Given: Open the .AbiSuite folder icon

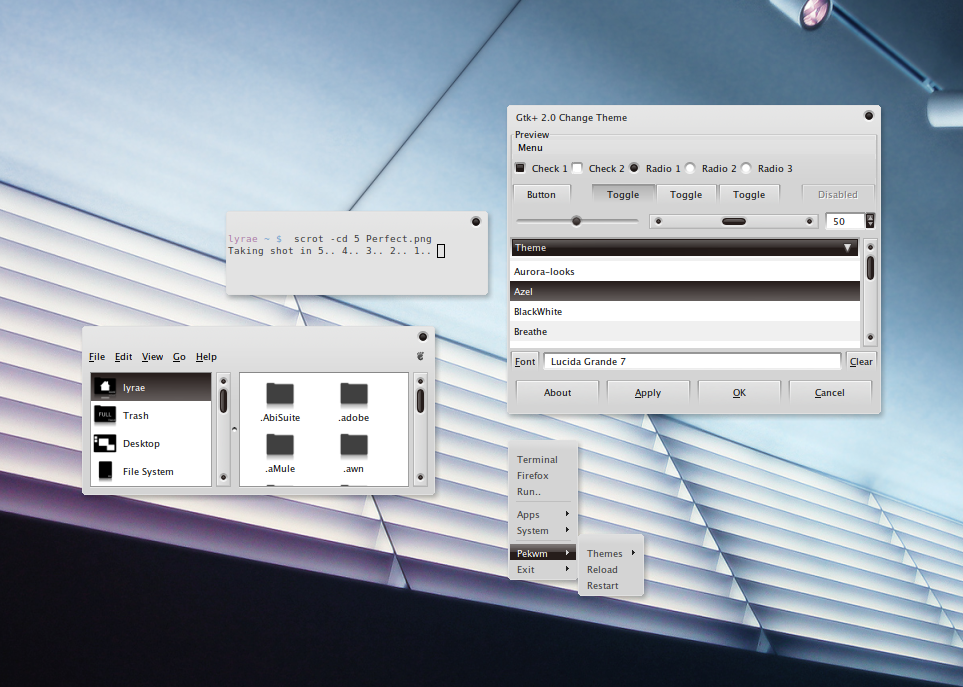Looking at the screenshot, I should [x=280, y=394].
